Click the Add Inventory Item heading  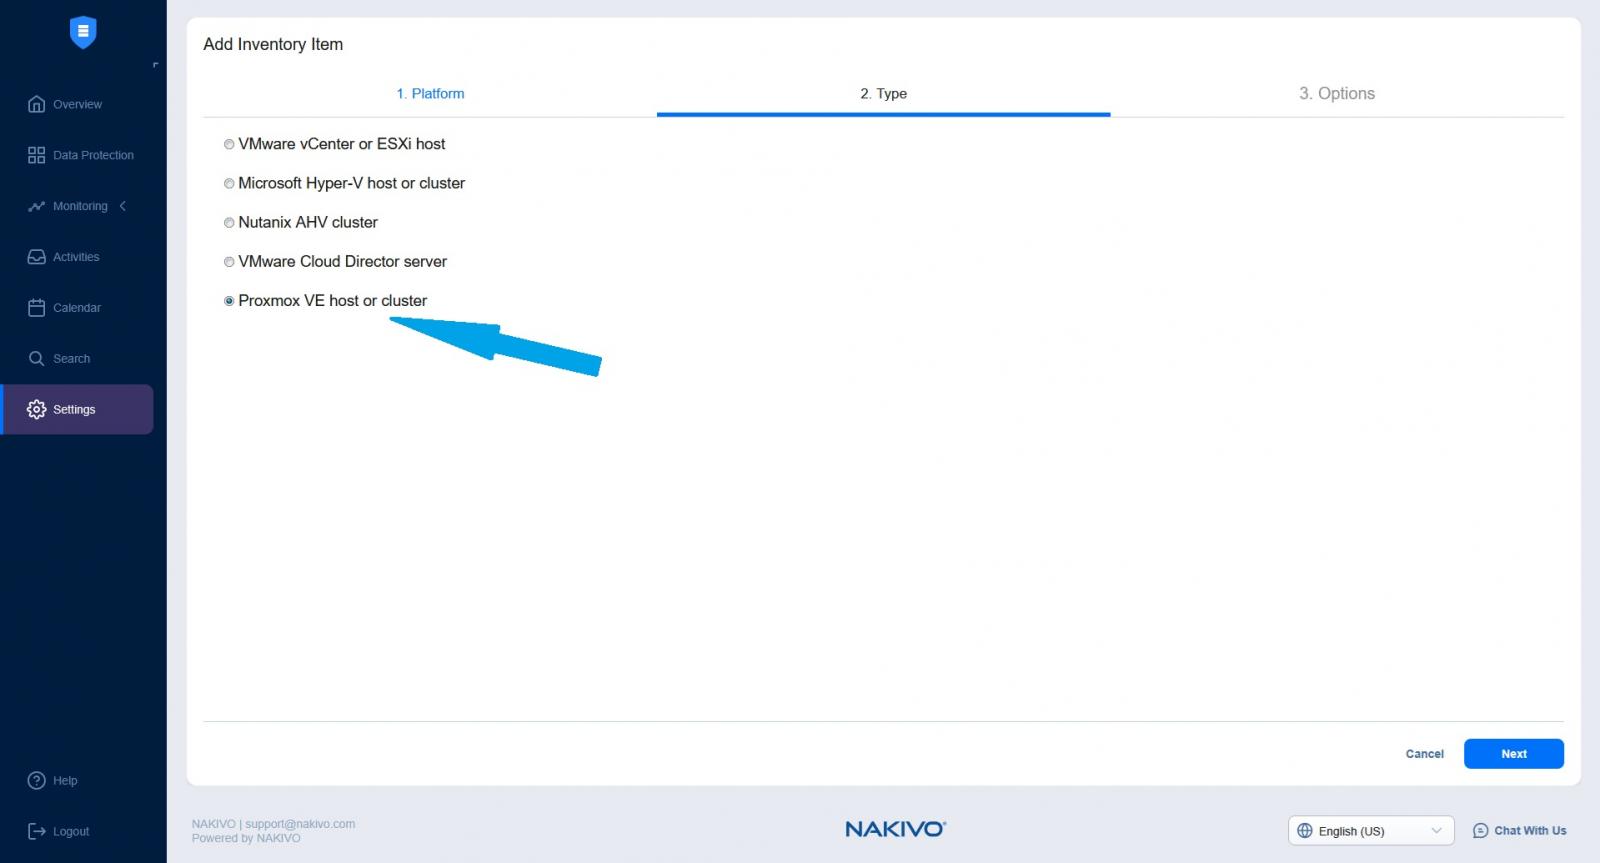point(273,44)
